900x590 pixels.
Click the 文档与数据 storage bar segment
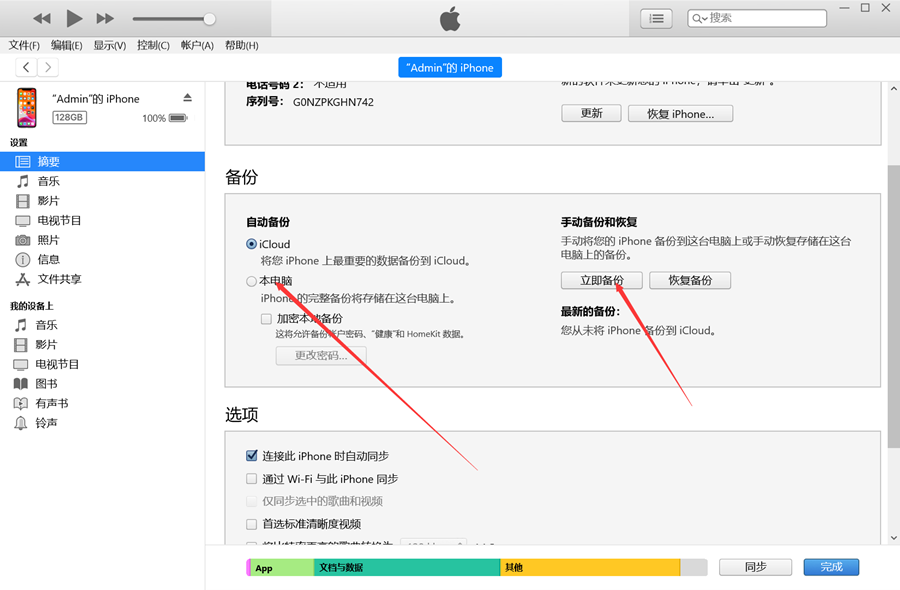click(407, 568)
